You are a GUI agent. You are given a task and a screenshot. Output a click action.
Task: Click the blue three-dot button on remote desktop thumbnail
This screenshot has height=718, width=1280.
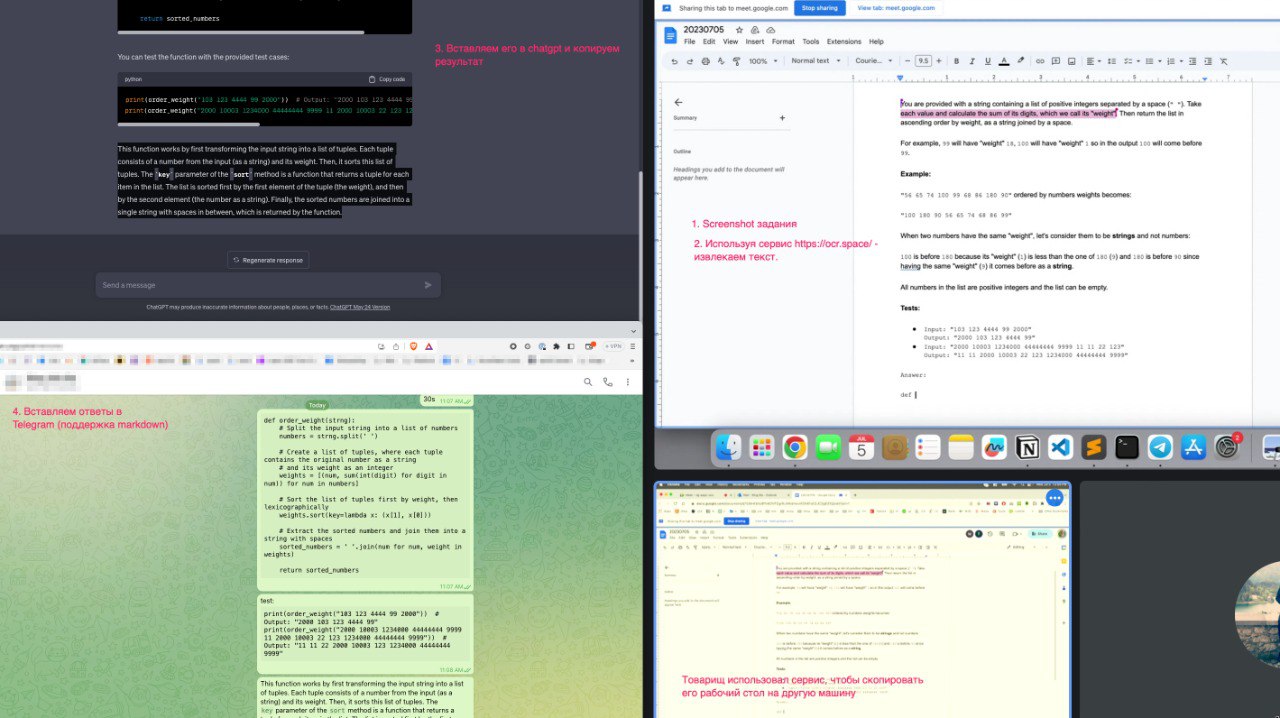(x=1054, y=497)
